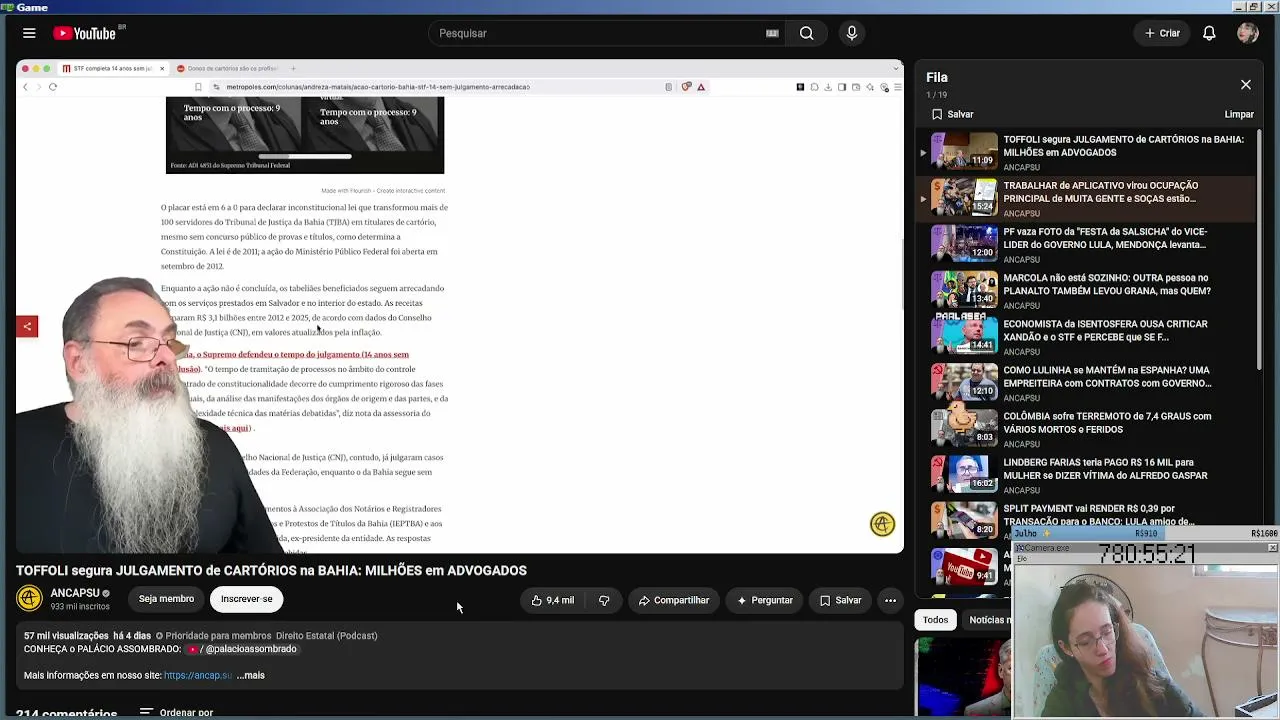Viewport: 1280px width, 720px height.
Task: Like the video with 9,4 mil
Action: pyautogui.click(x=553, y=600)
